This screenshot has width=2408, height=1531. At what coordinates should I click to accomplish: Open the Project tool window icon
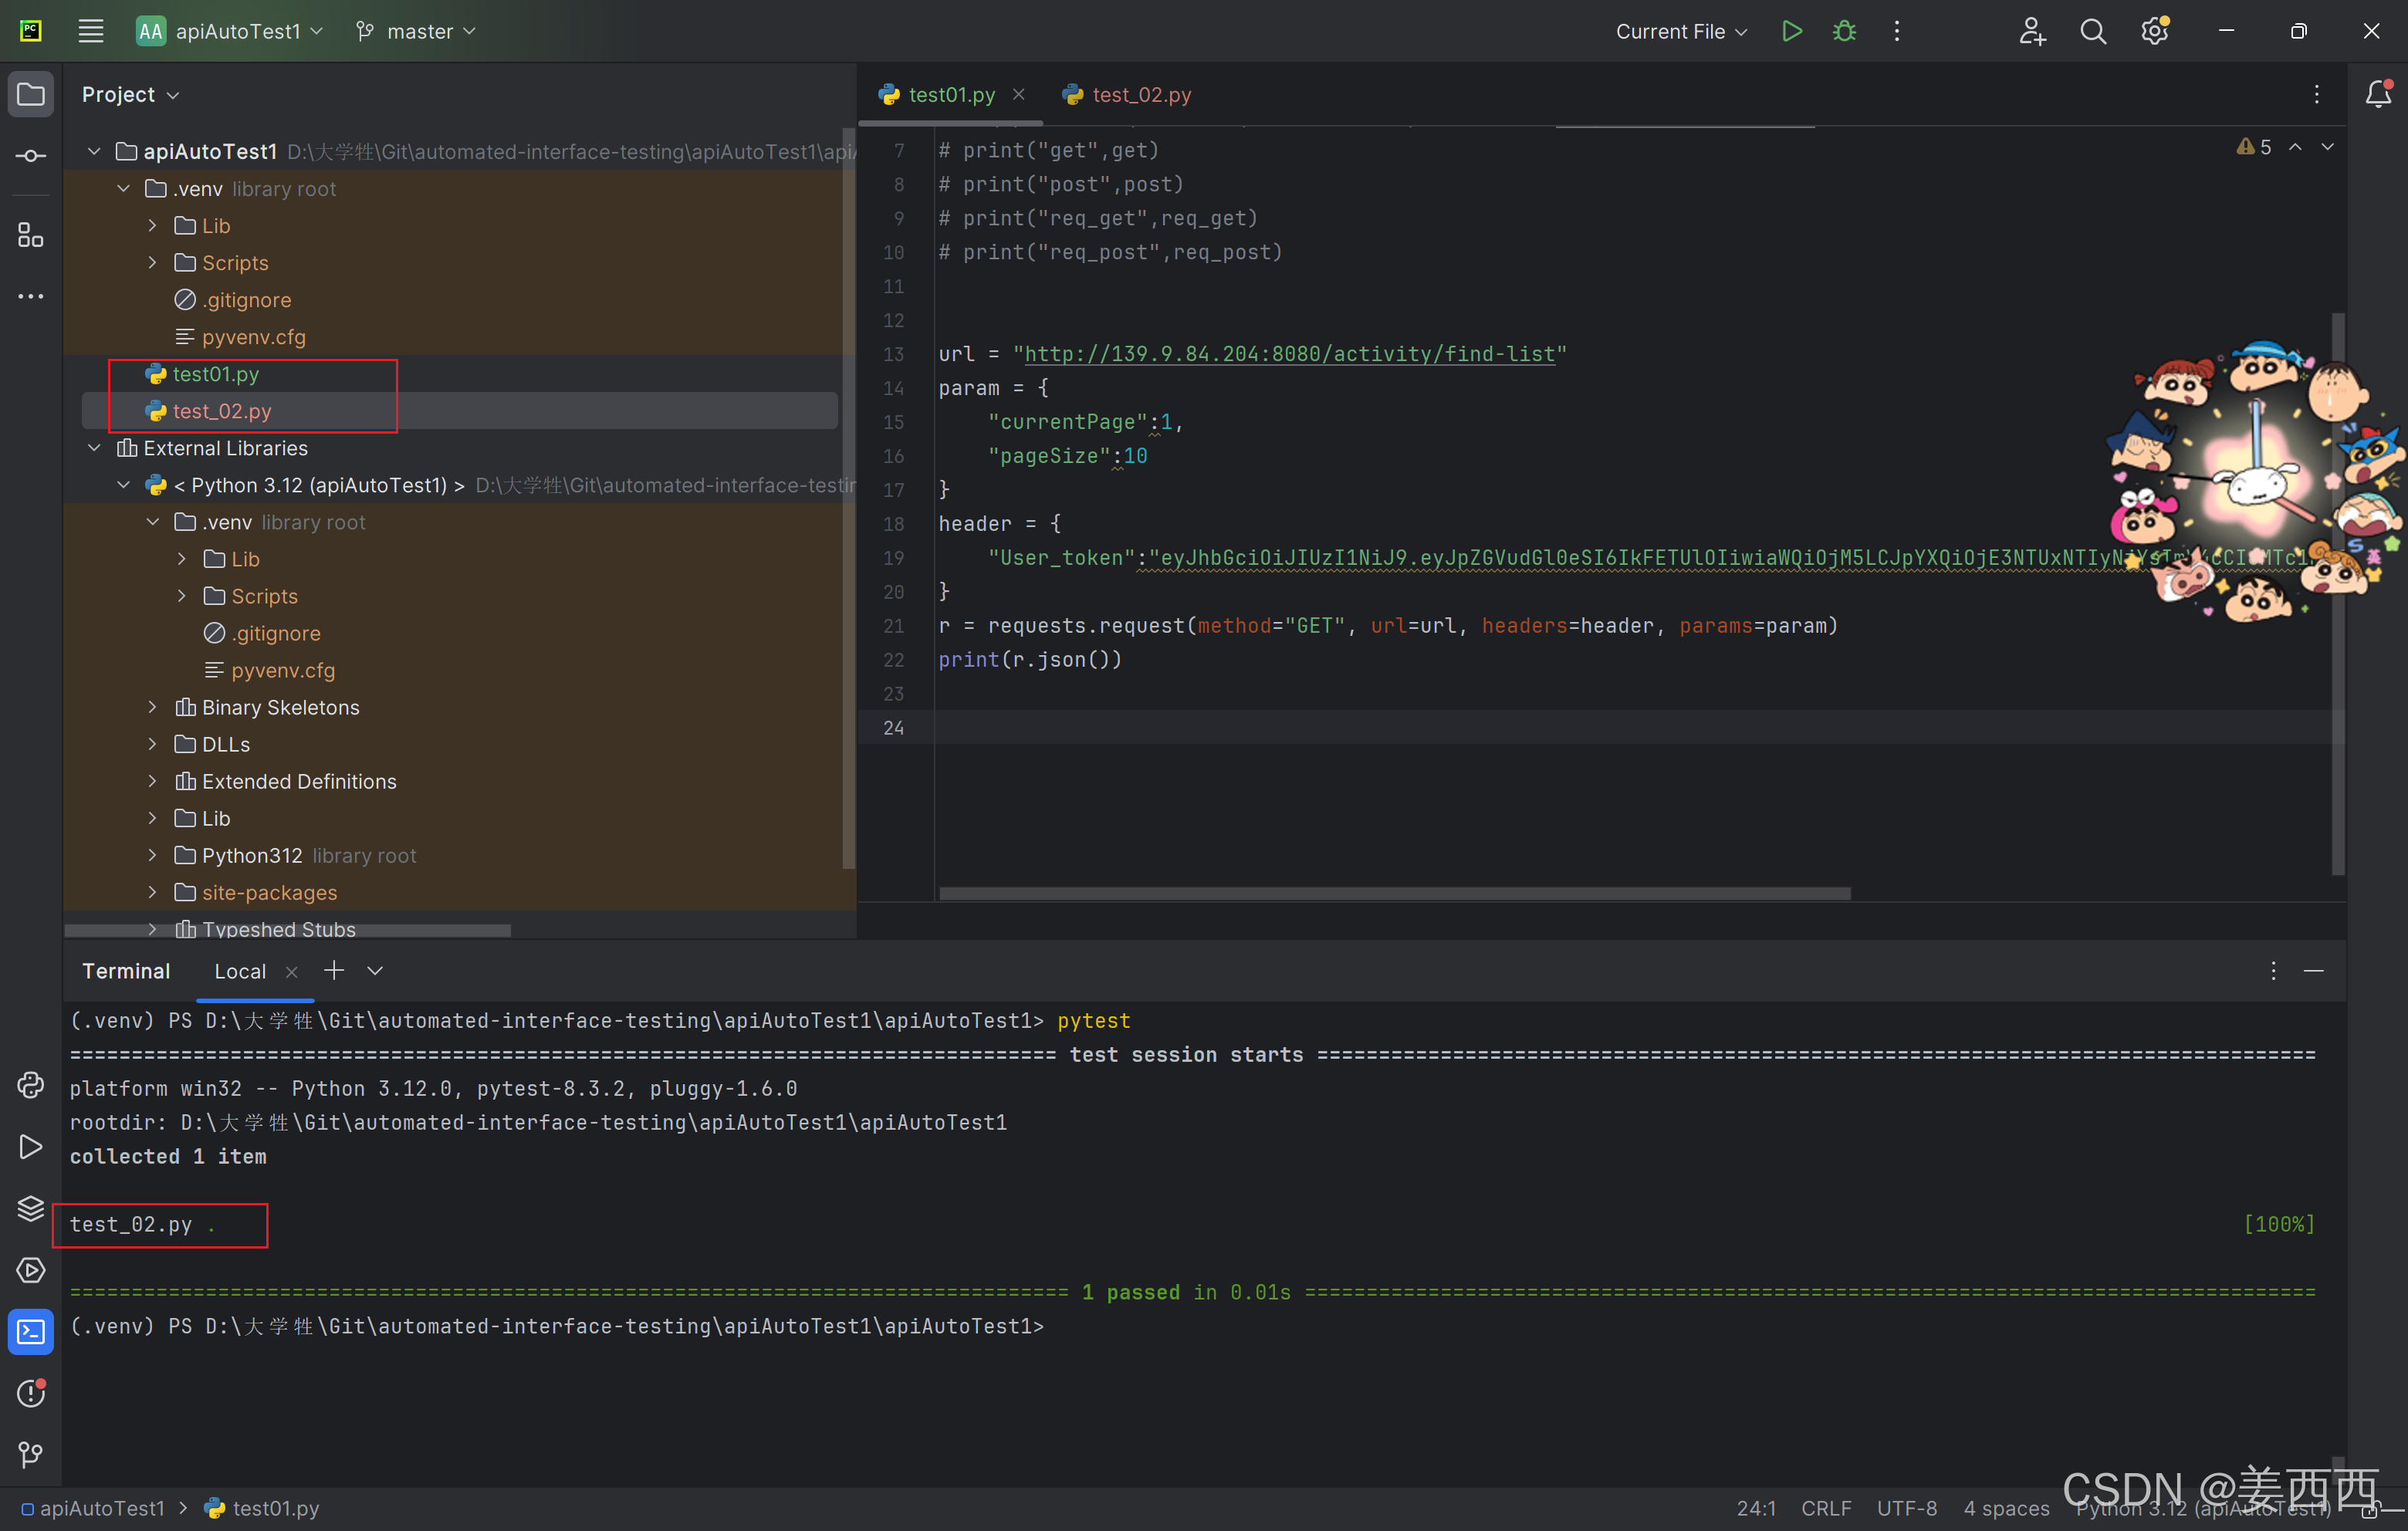click(31, 95)
